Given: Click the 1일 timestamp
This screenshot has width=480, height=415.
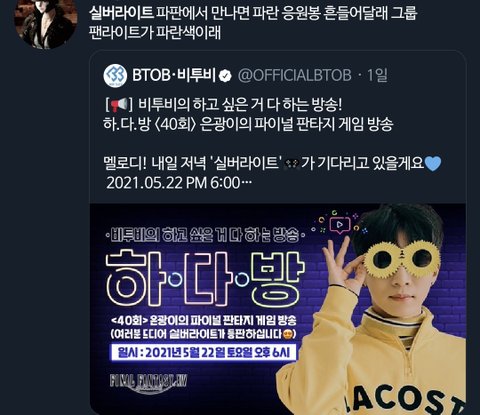Looking at the screenshot, I should click(377, 76).
